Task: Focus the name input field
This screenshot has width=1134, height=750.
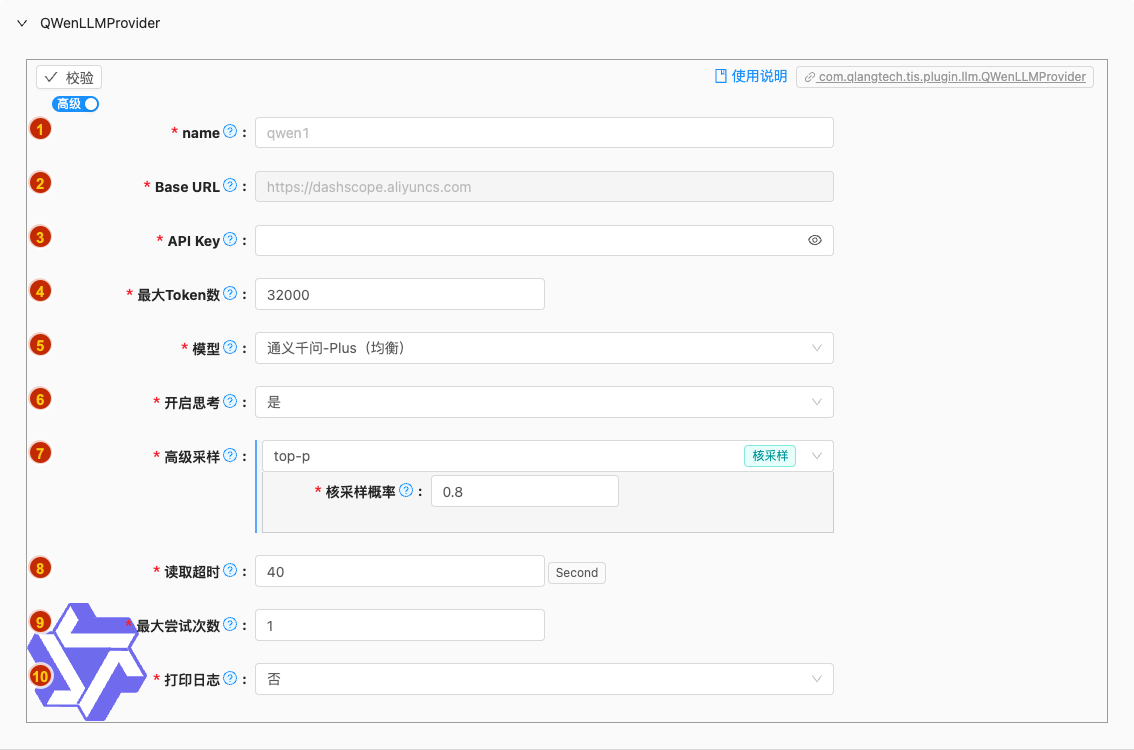Action: (x=544, y=132)
